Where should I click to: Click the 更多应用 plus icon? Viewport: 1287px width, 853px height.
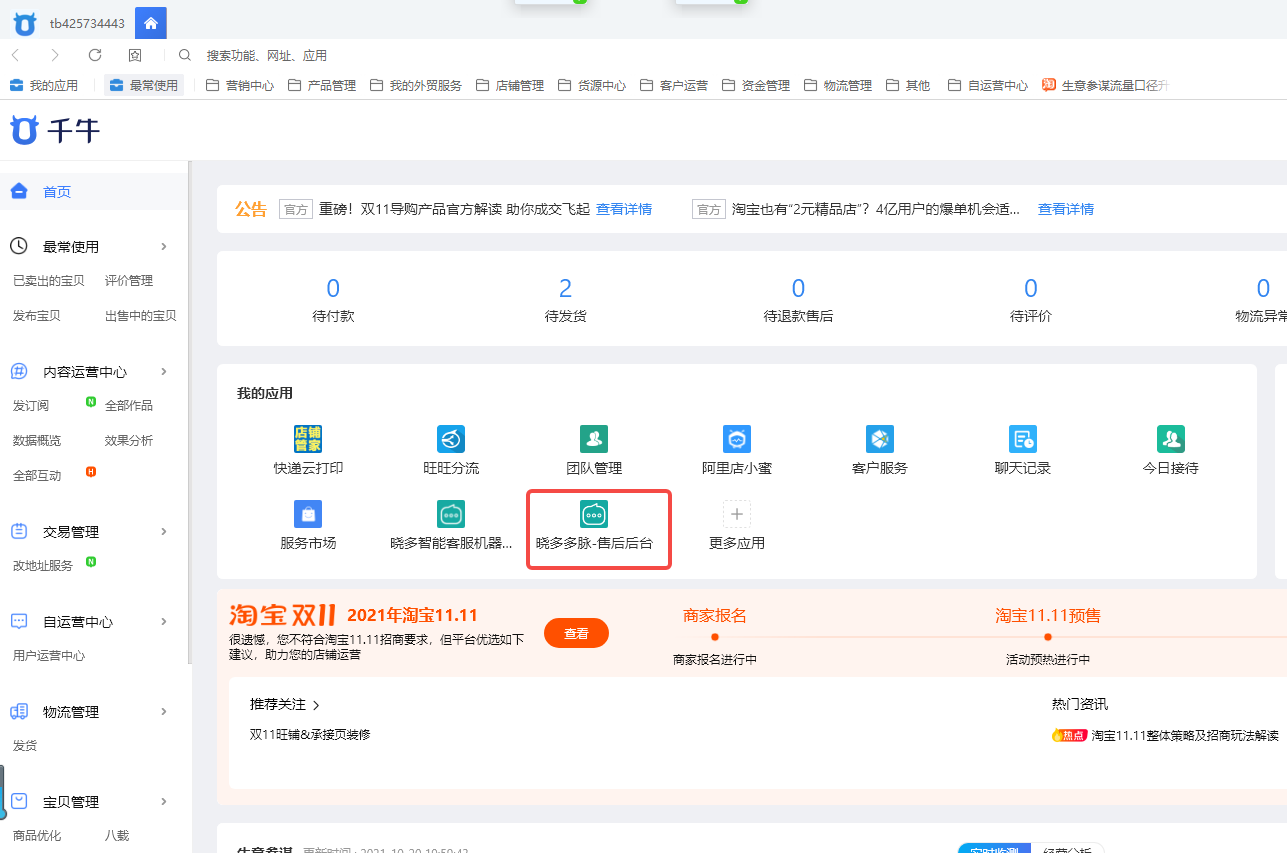737,514
